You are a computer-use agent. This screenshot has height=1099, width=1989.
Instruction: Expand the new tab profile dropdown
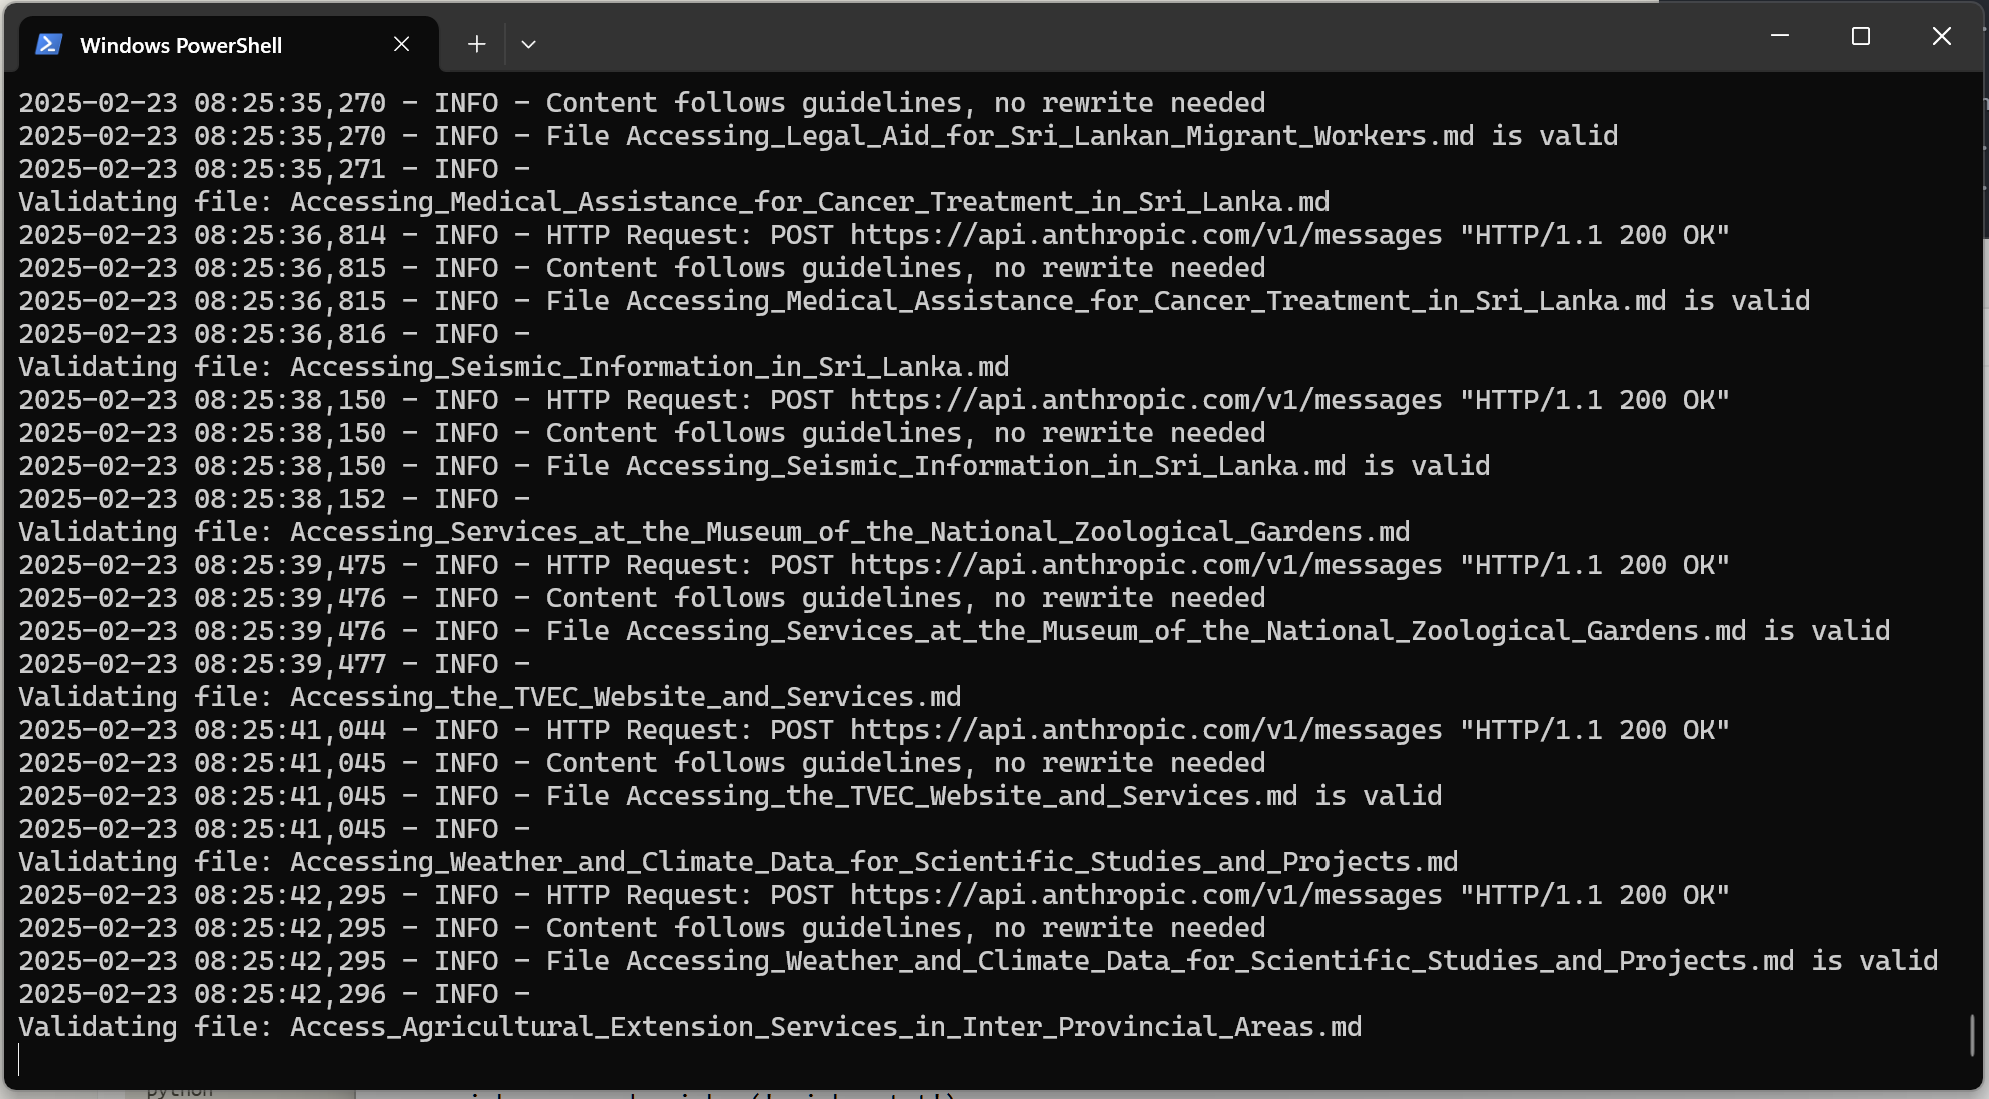click(529, 44)
